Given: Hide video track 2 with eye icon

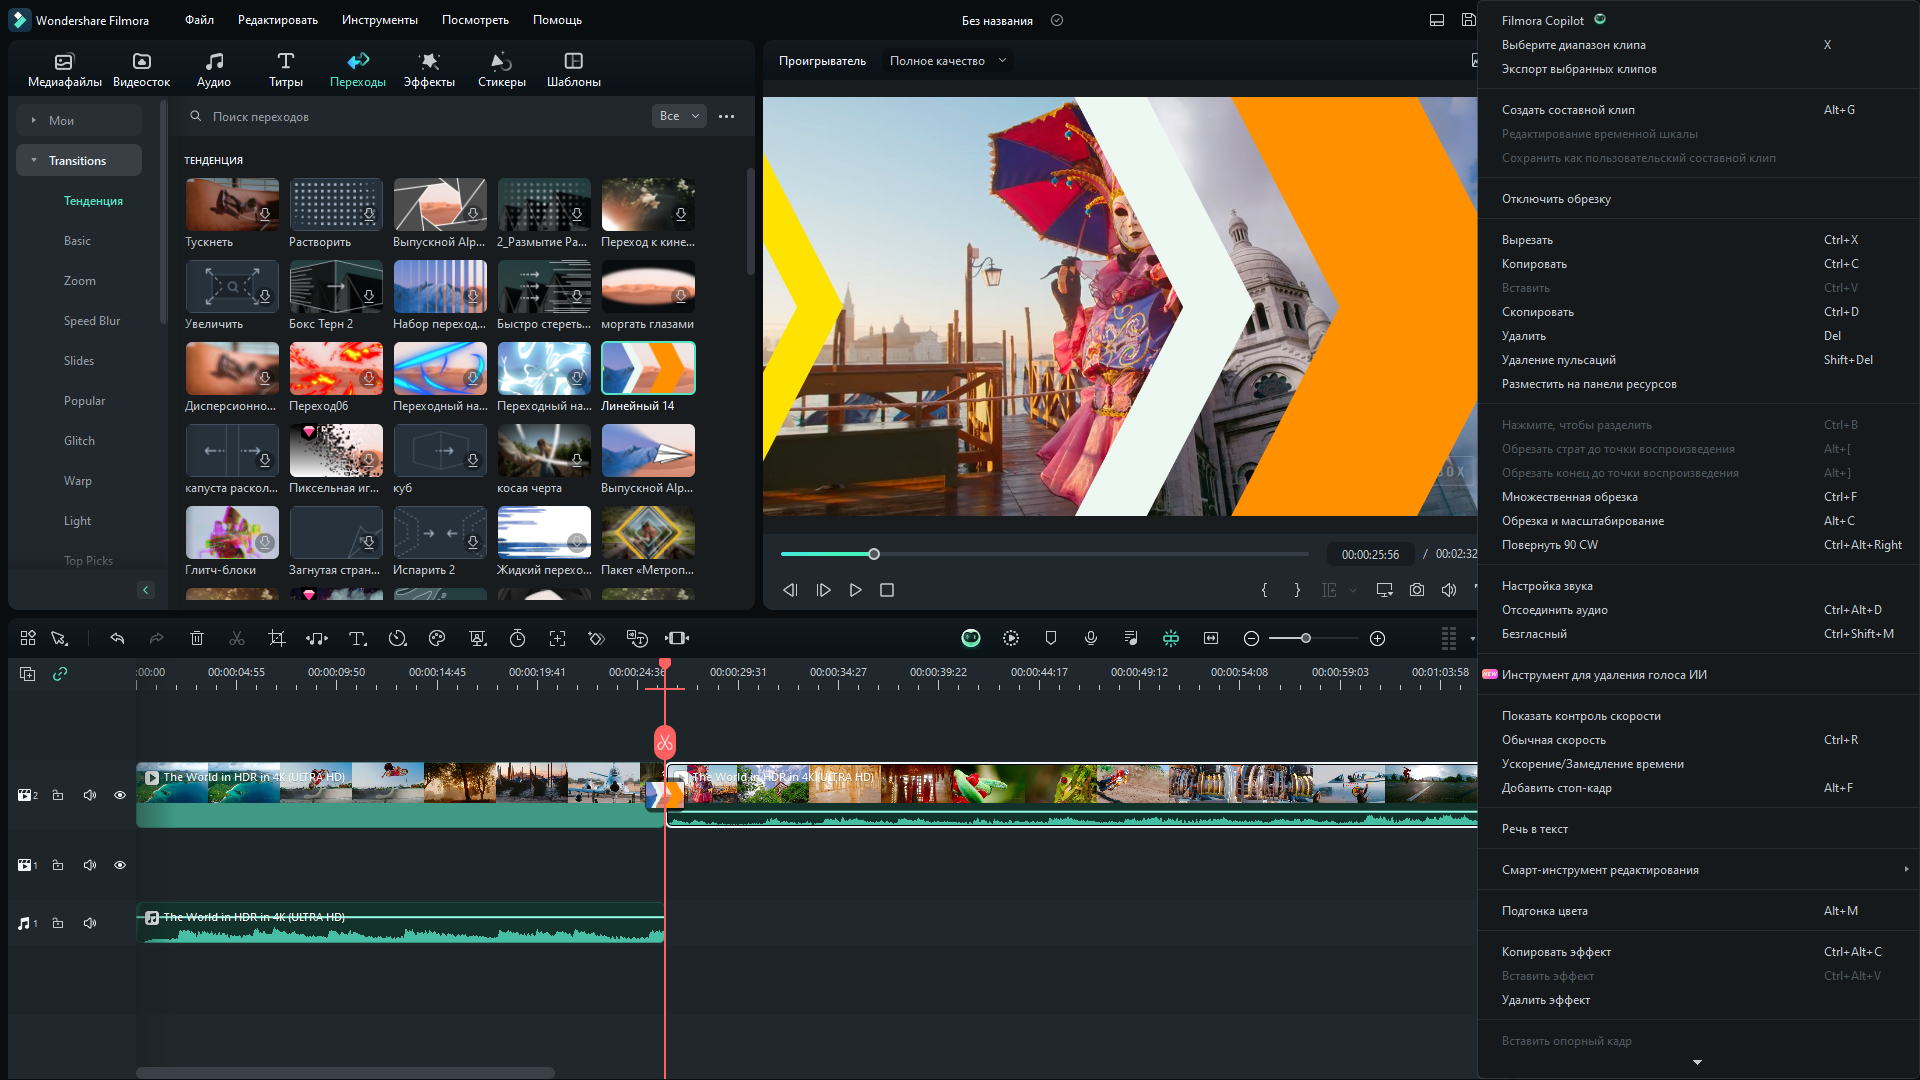Looking at the screenshot, I should [120, 795].
